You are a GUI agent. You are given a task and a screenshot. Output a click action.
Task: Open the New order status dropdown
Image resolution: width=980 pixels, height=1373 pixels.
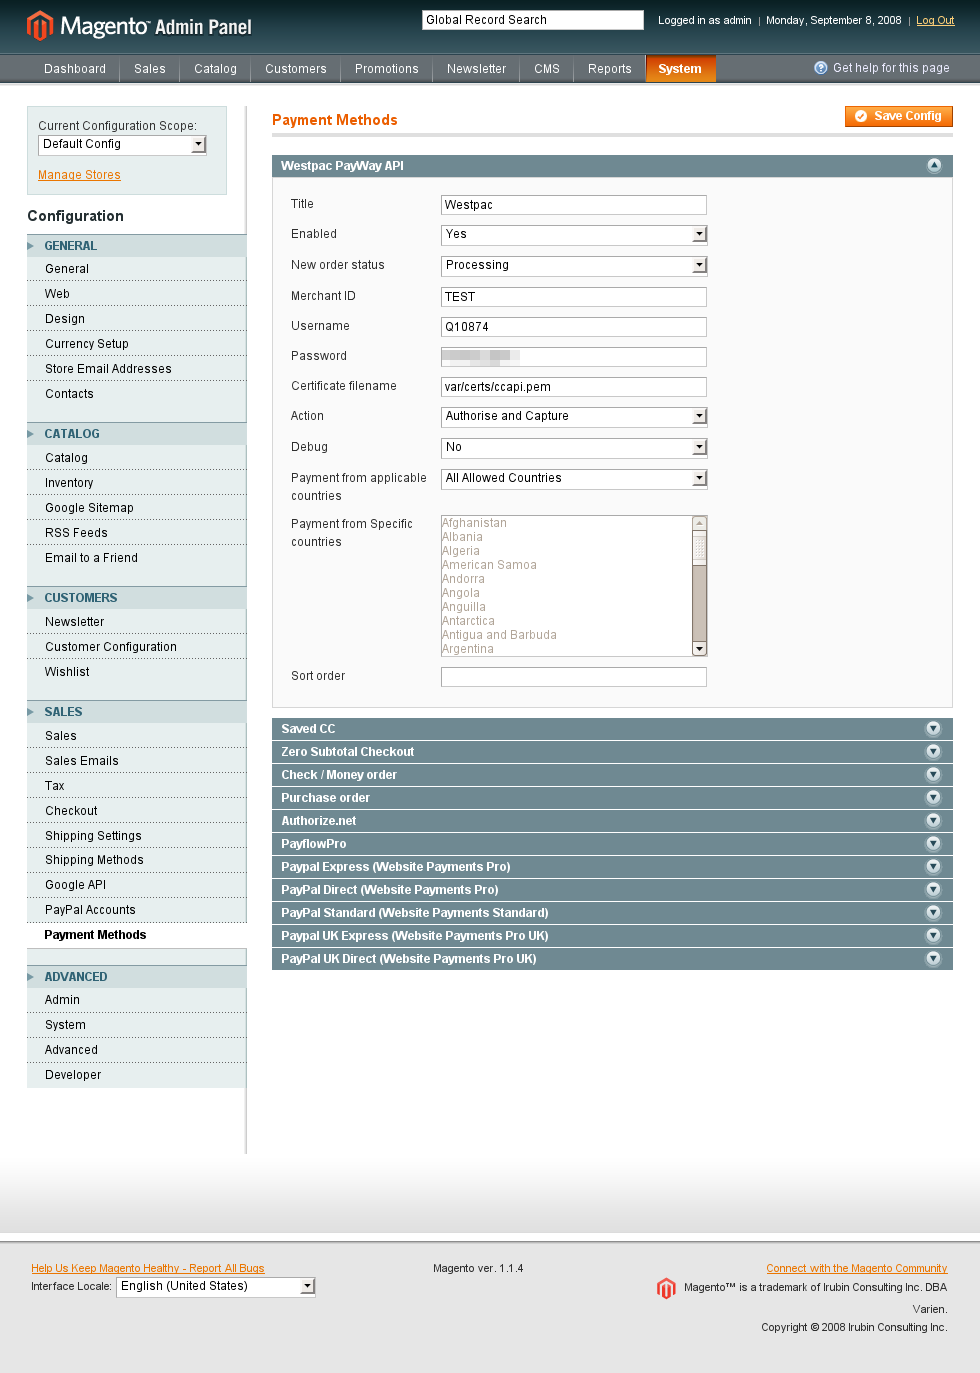[574, 265]
